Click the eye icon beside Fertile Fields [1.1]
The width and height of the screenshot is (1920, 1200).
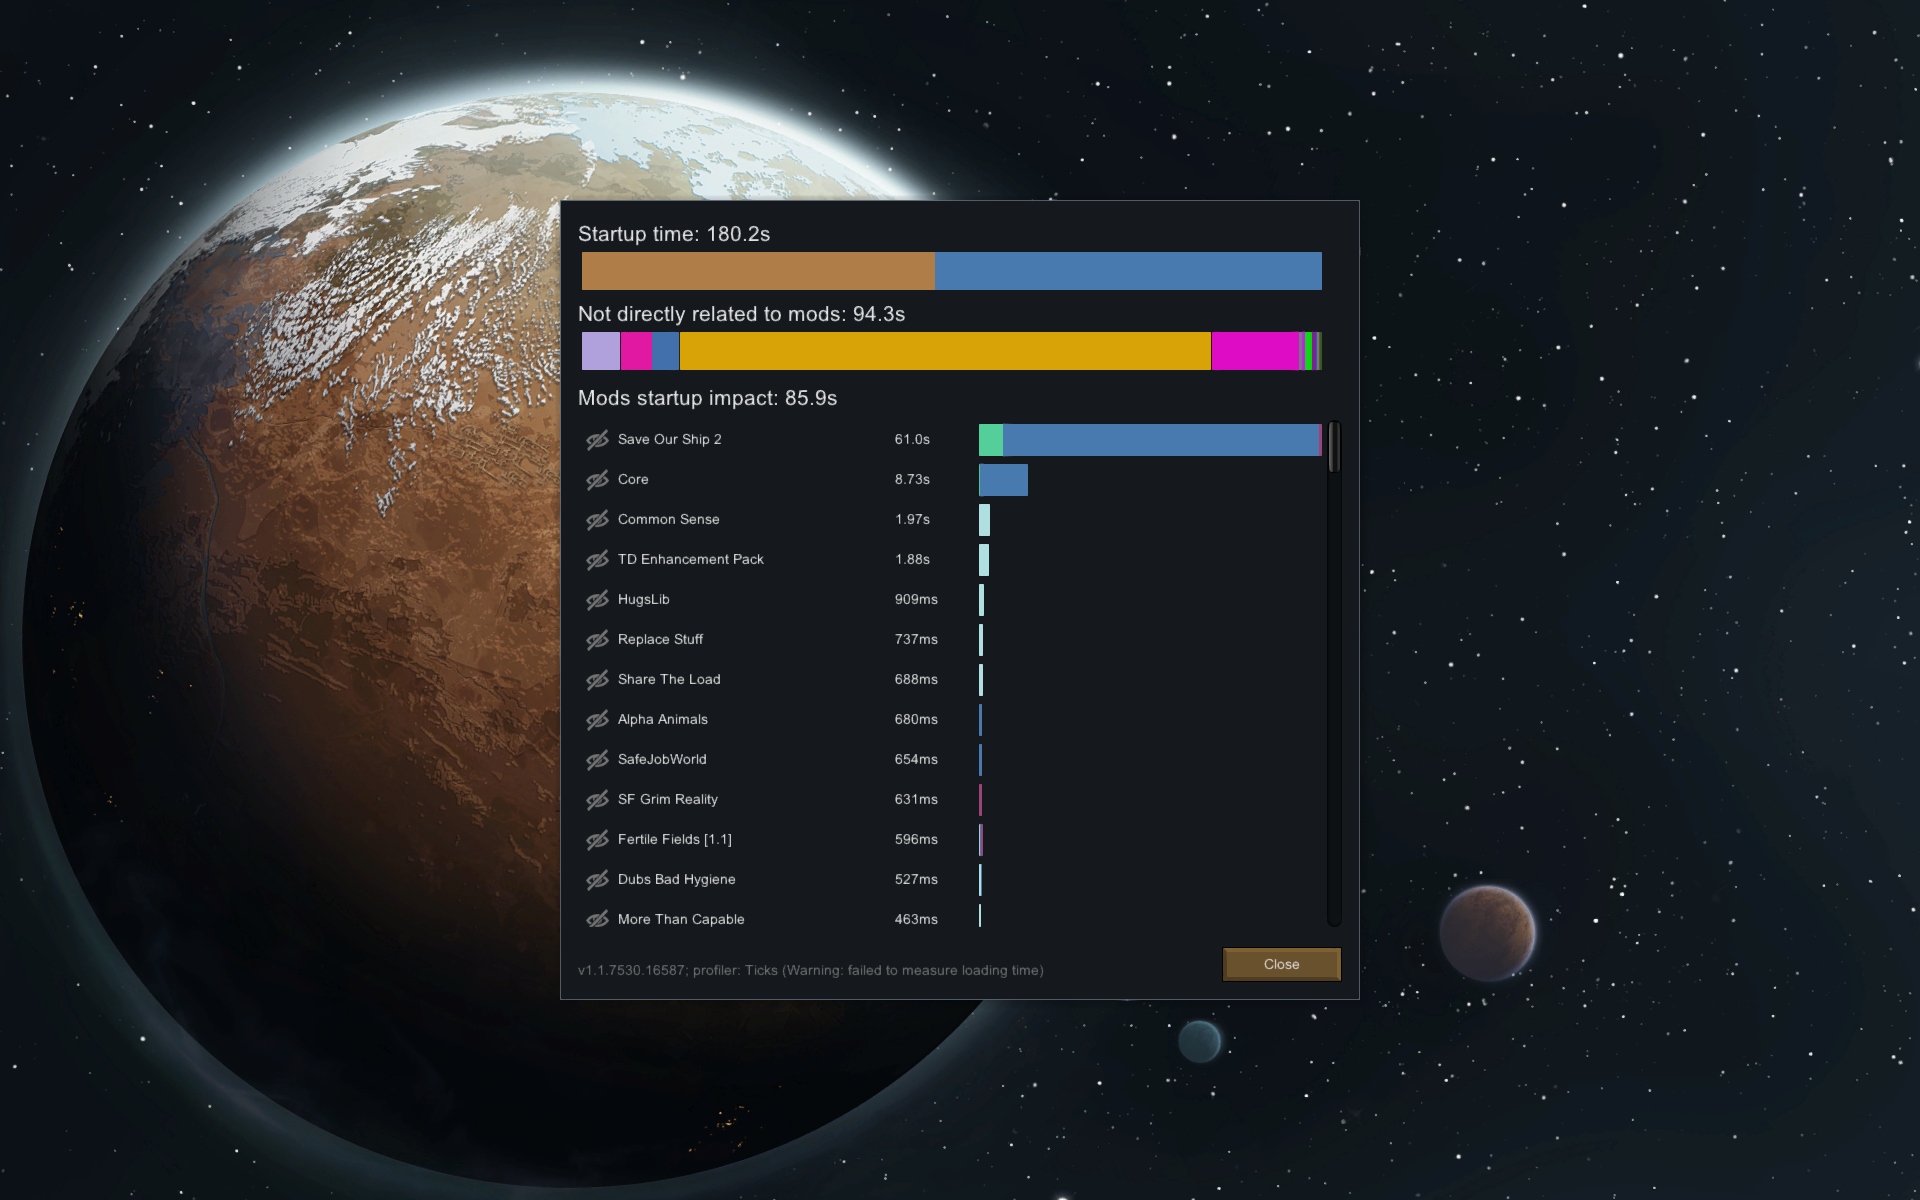click(598, 839)
